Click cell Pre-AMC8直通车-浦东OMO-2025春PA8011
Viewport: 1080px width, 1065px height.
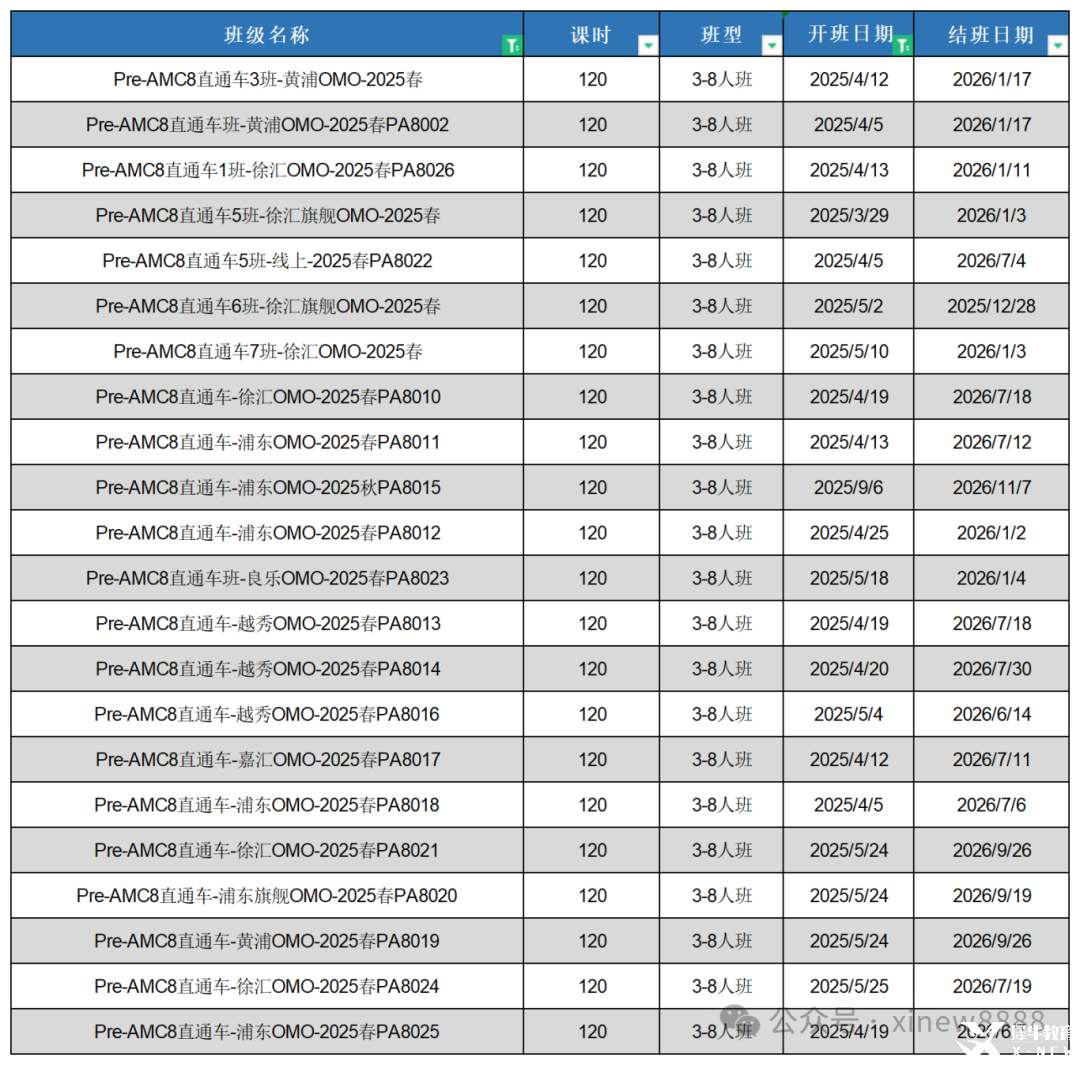click(267, 442)
